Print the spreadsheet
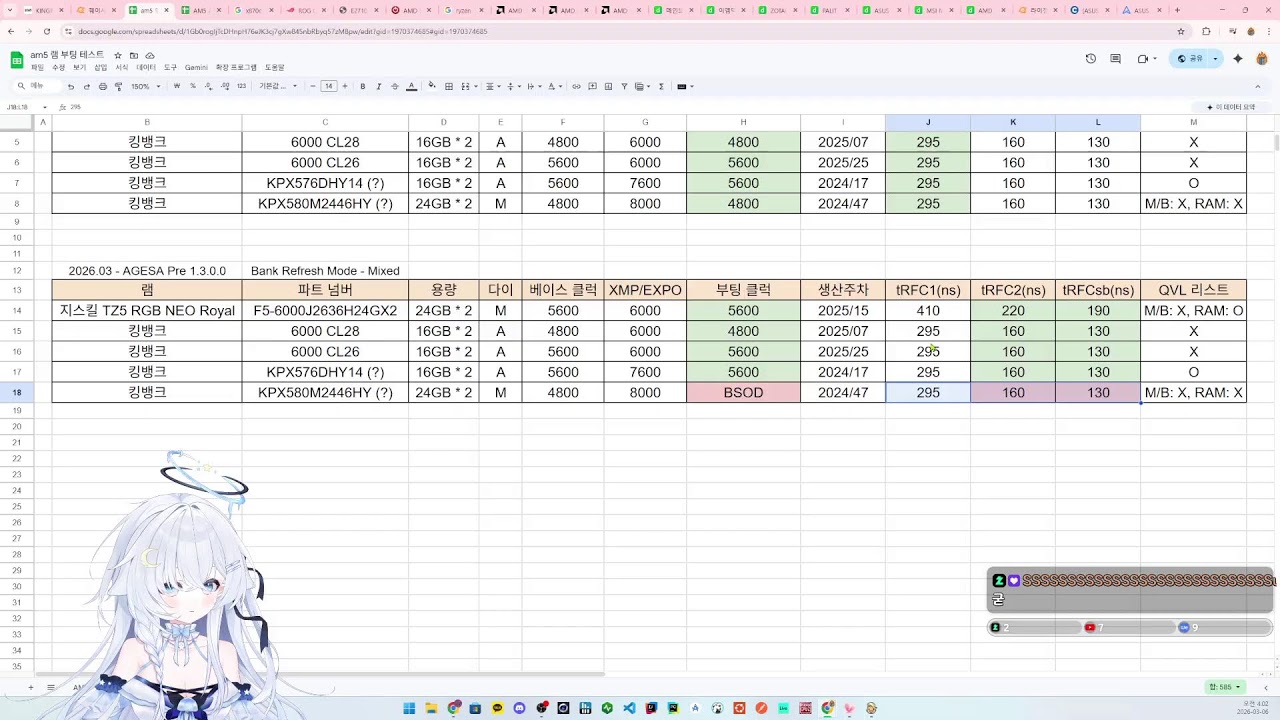This screenshot has height=720, width=1280. (102, 86)
